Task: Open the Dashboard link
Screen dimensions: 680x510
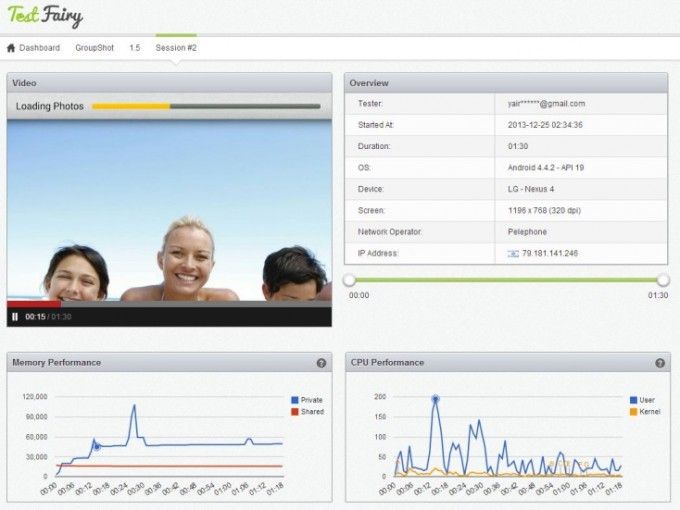Action: click(x=39, y=48)
